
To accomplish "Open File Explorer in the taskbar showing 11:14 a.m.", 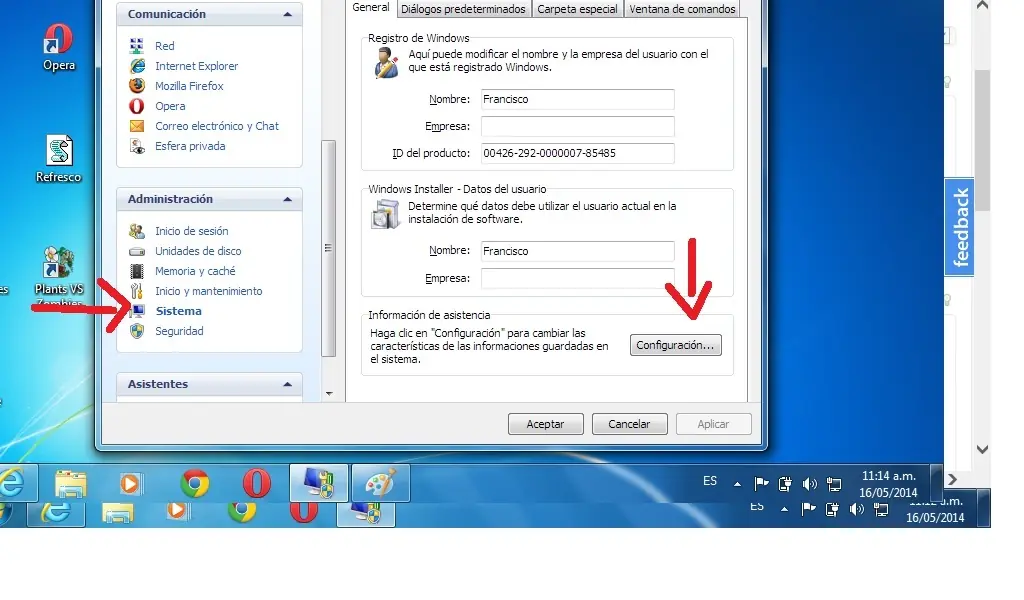I will 71,484.
